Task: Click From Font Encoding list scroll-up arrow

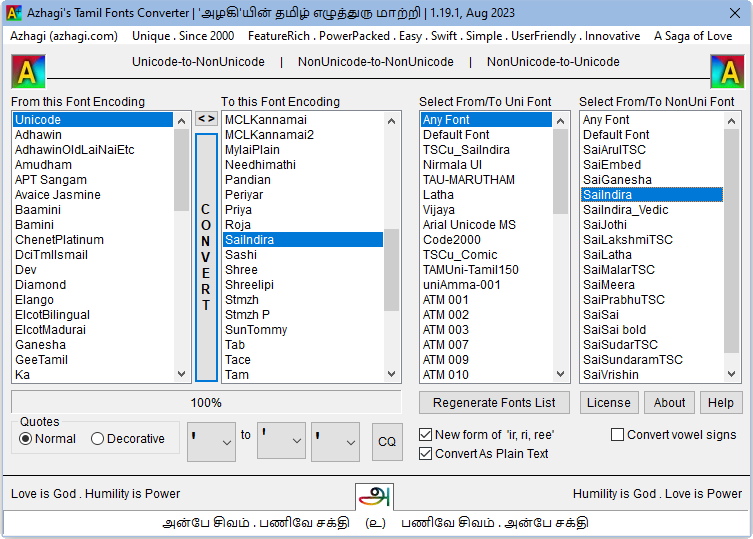Action: (x=182, y=121)
